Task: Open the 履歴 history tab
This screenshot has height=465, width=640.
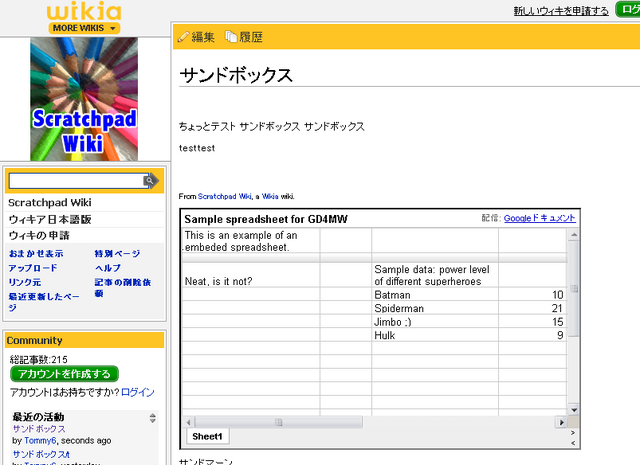Action: [x=251, y=37]
